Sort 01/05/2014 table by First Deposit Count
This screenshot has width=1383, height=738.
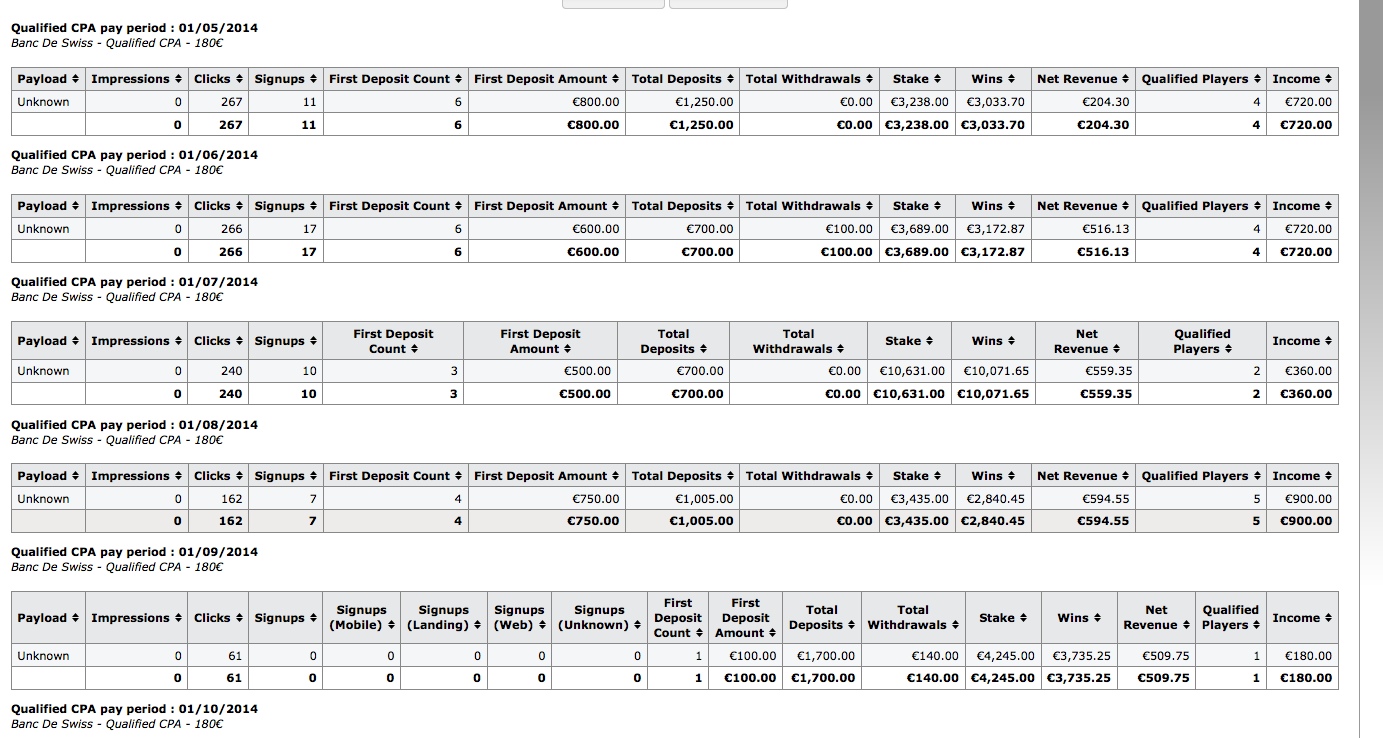click(396, 79)
